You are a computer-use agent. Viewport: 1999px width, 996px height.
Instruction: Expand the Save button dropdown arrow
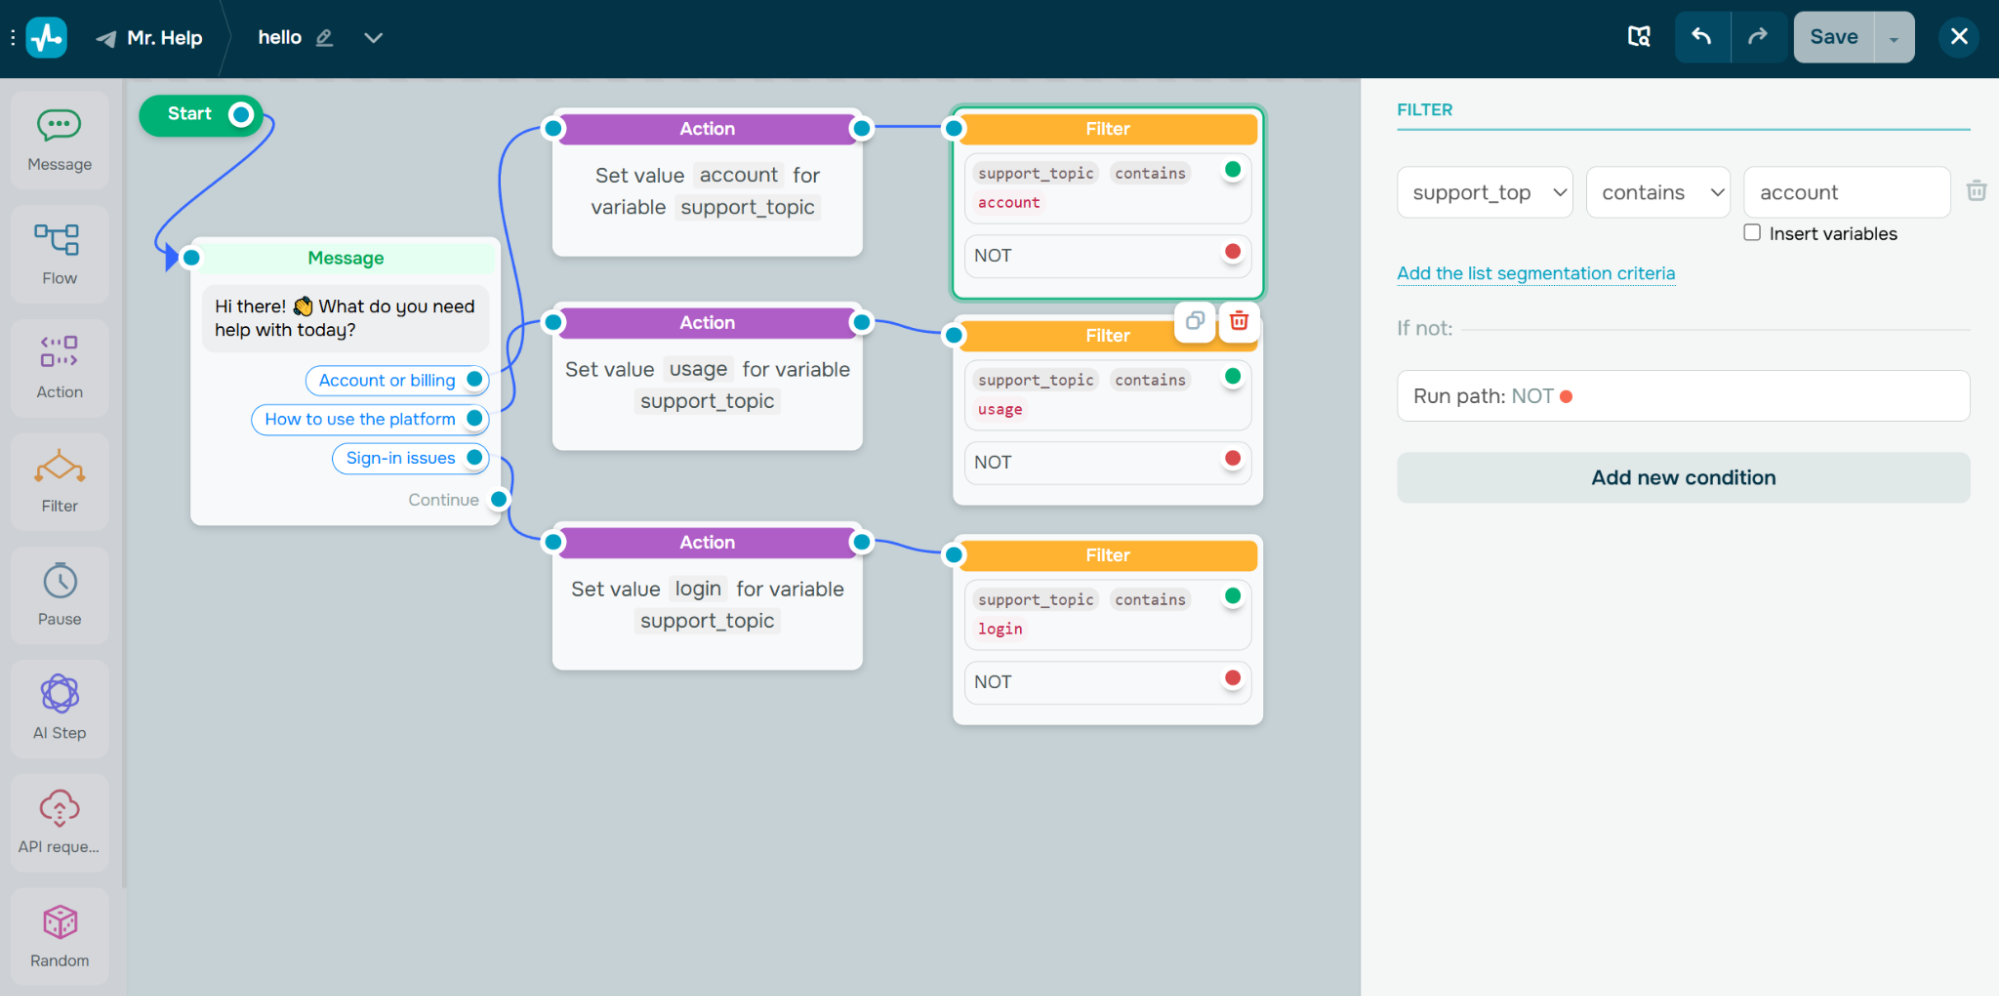point(1893,36)
